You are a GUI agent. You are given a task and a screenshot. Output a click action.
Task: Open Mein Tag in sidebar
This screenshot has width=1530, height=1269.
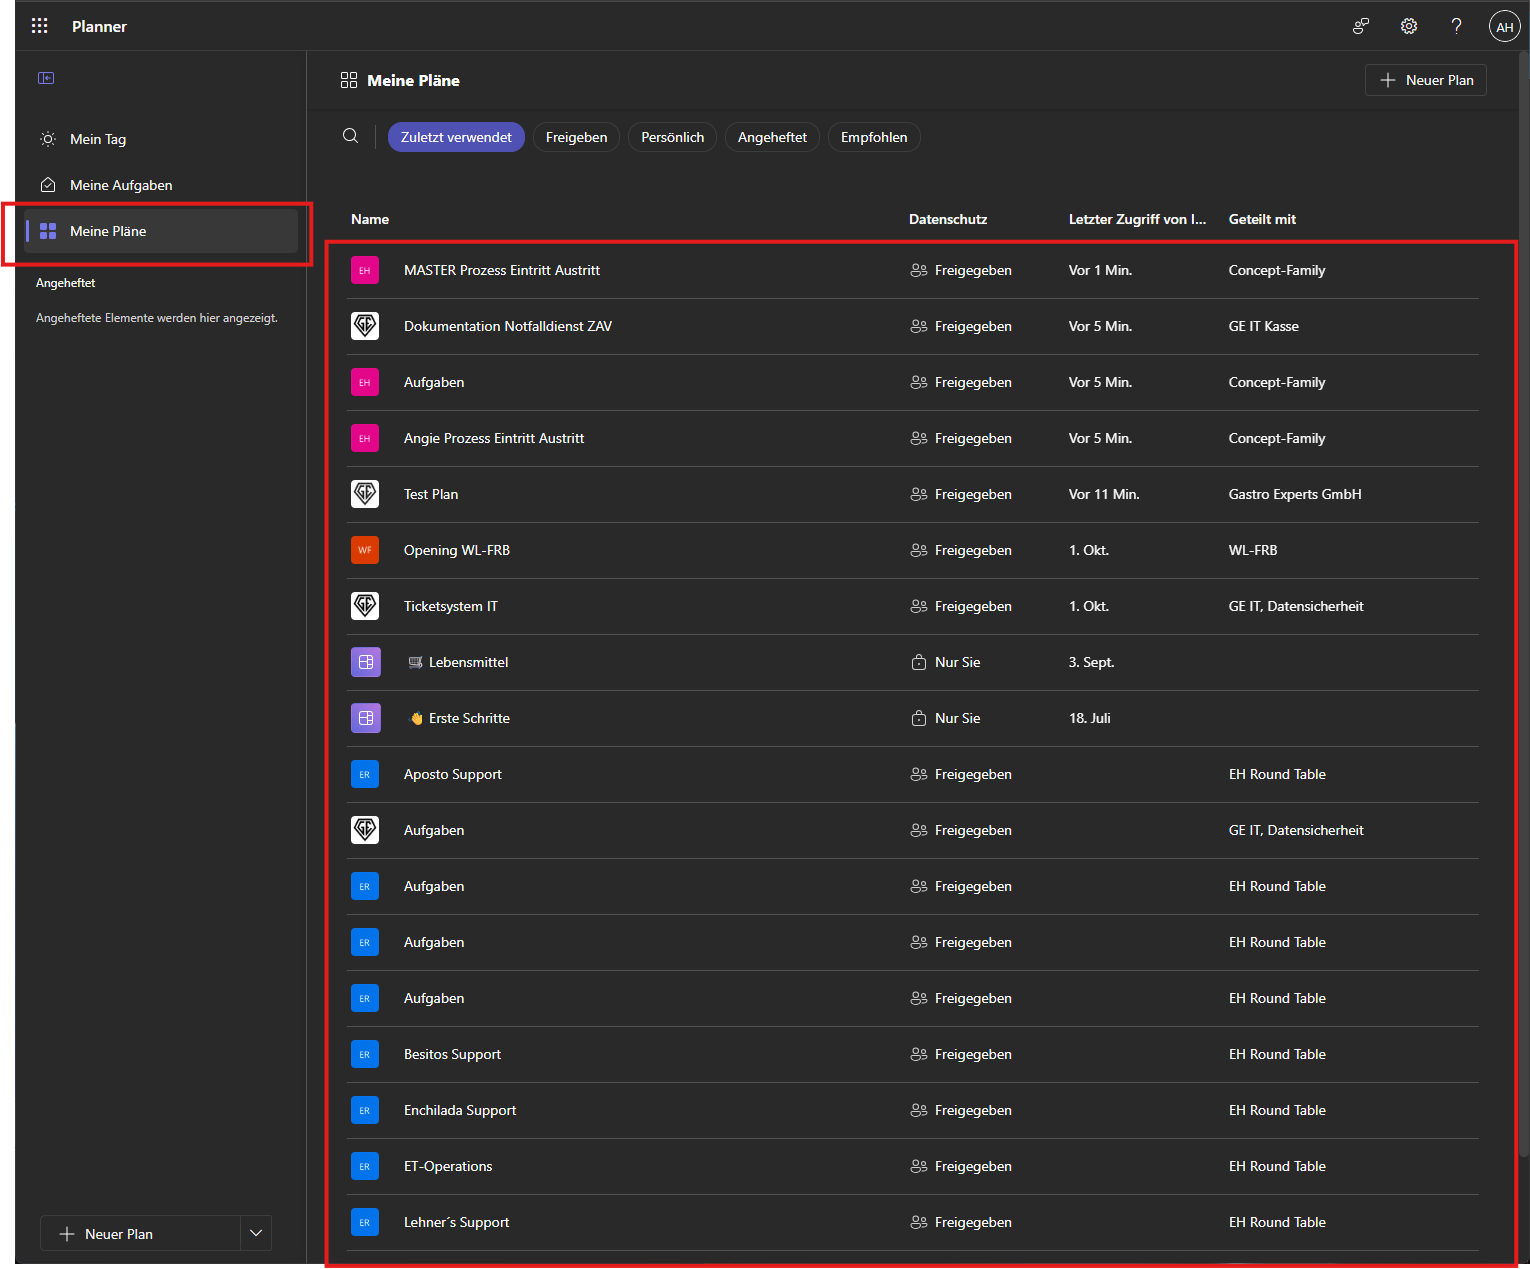(98, 139)
